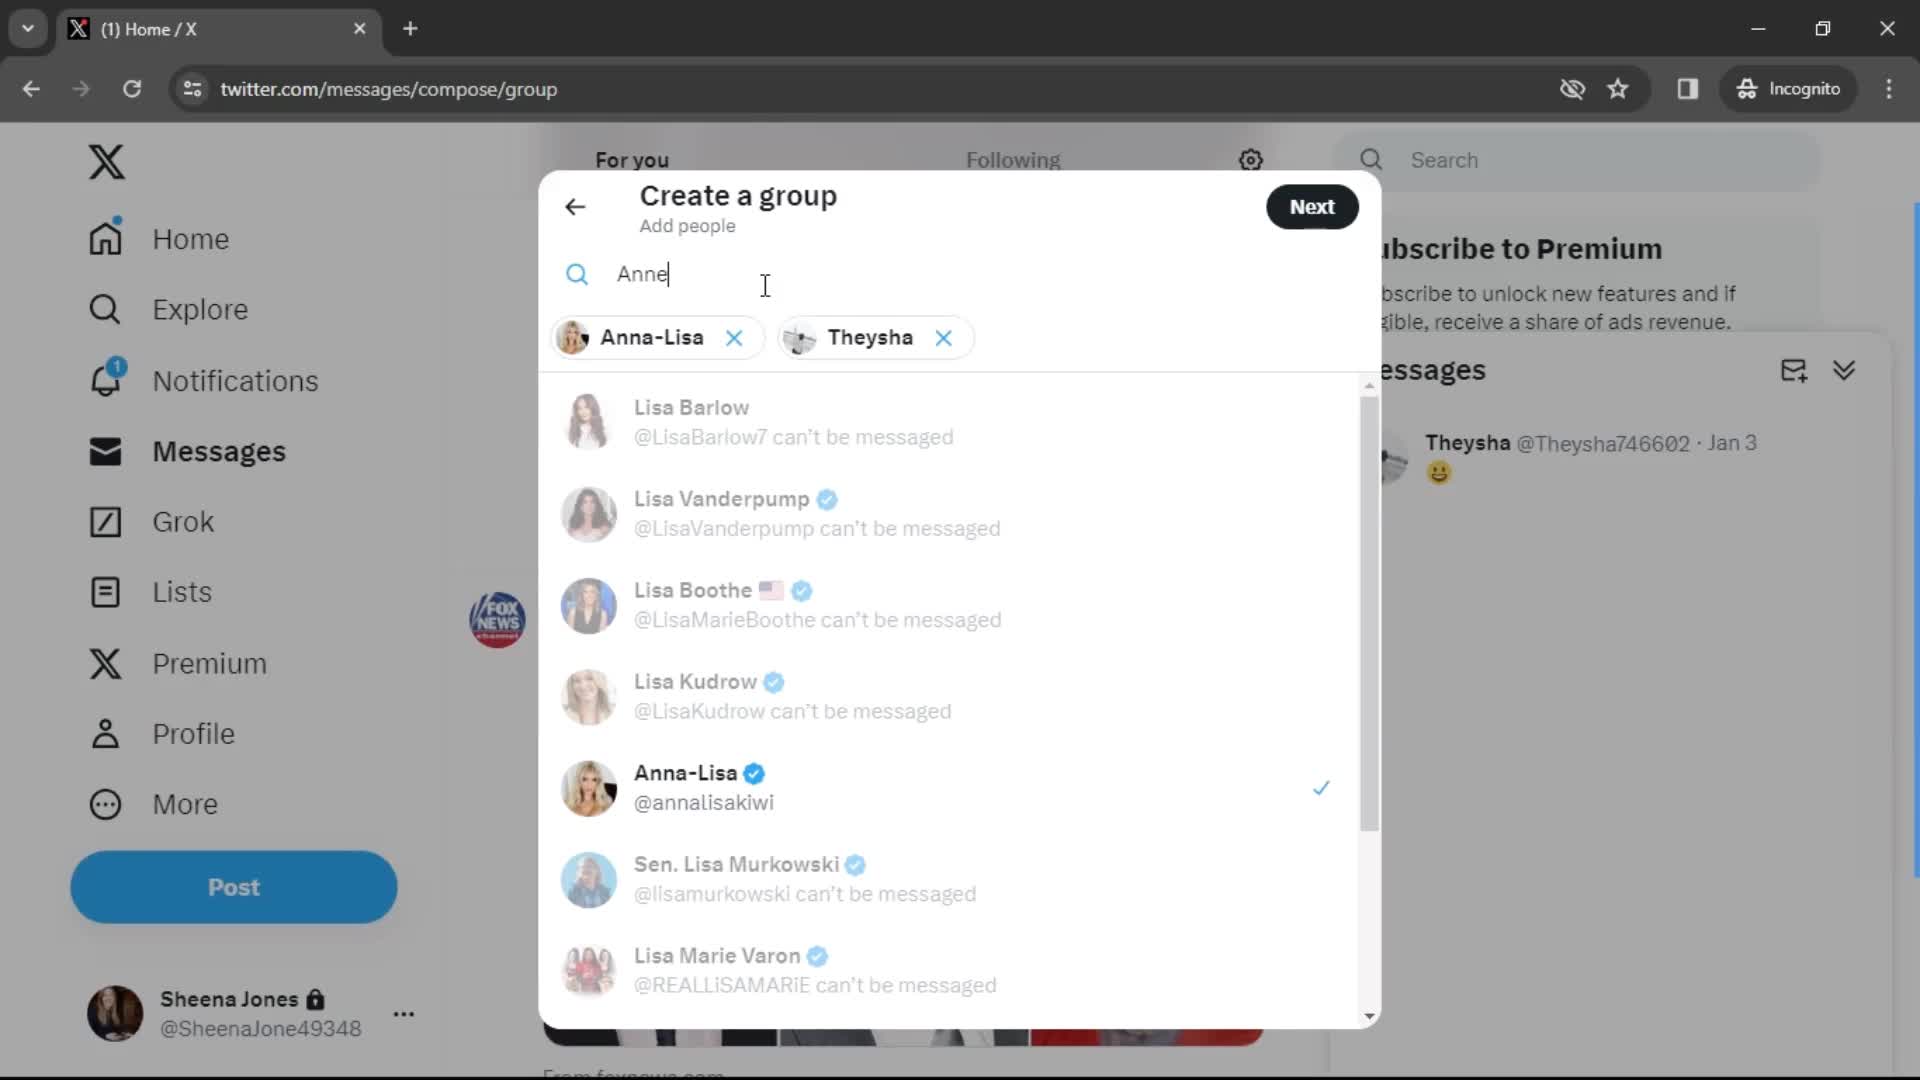
Task: Select the 'For you' tab
Action: click(x=634, y=161)
